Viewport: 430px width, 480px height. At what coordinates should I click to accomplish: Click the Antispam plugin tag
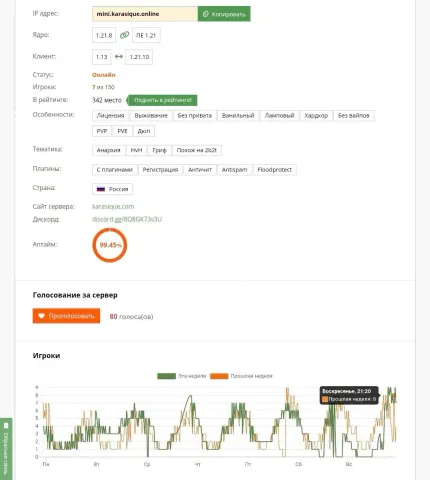pos(235,170)
